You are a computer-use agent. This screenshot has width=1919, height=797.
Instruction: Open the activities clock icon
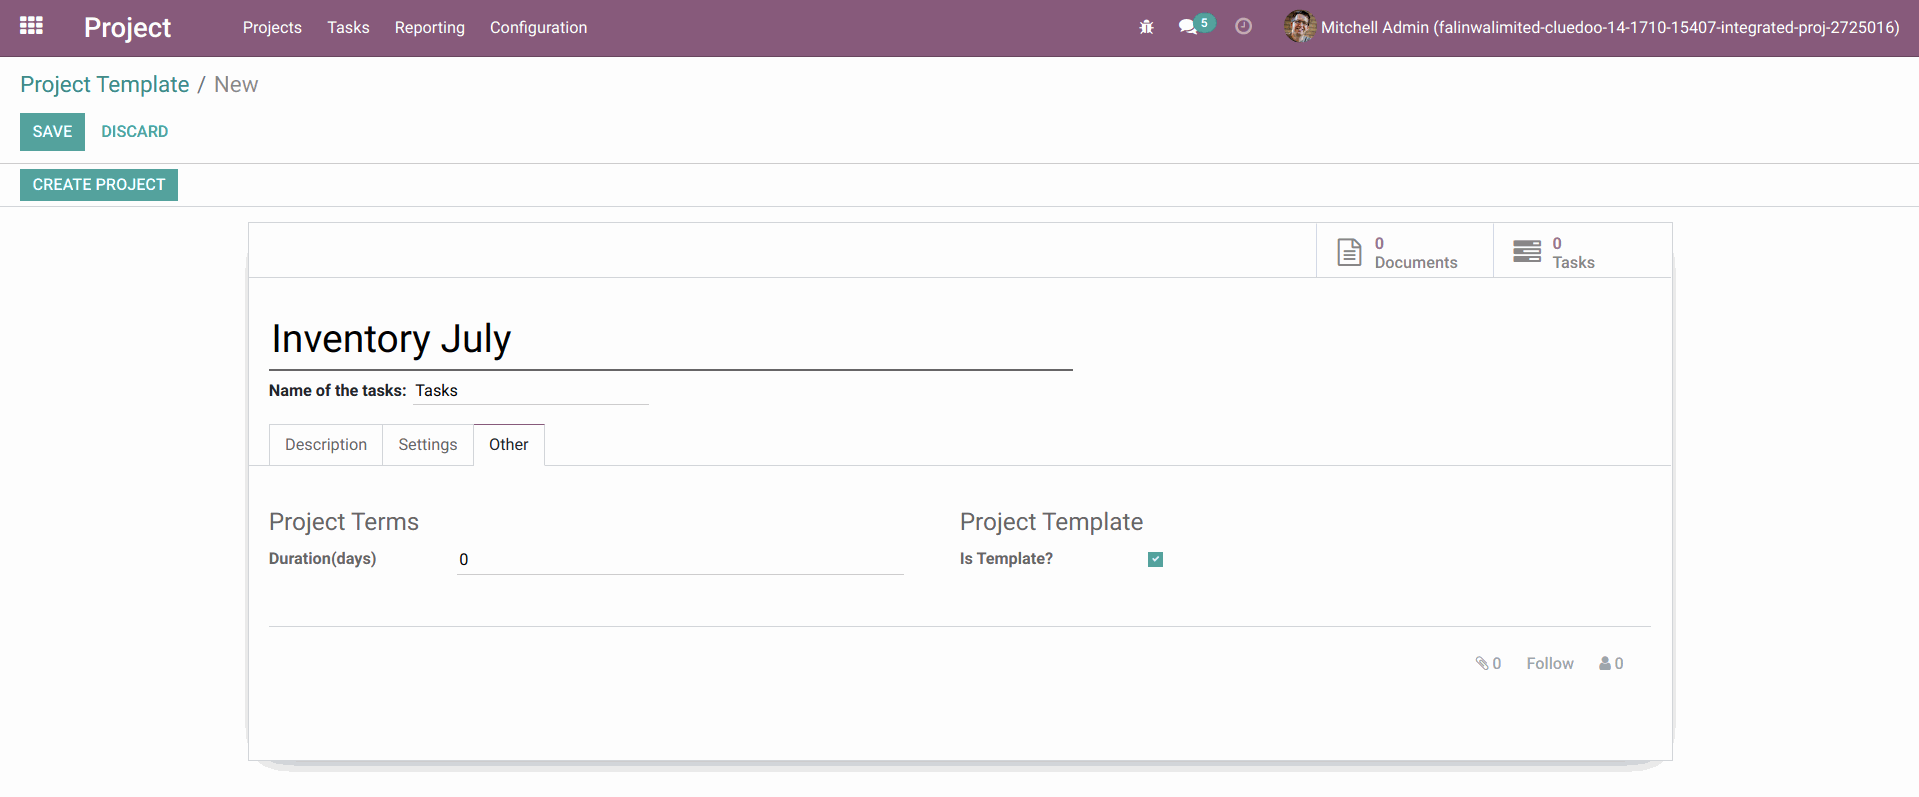(1243, 27)
